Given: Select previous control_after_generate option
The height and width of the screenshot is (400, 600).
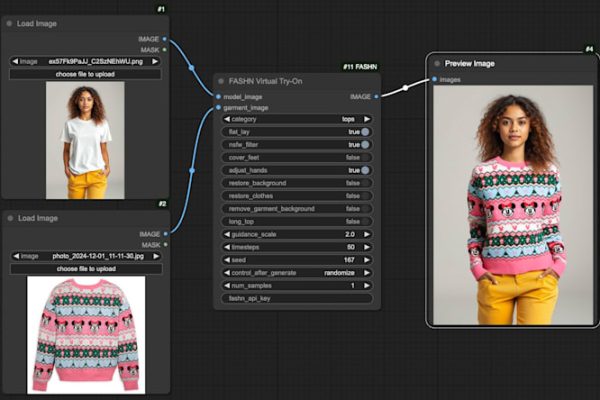Looking at the screenshot, I should [x=227, y=273].
